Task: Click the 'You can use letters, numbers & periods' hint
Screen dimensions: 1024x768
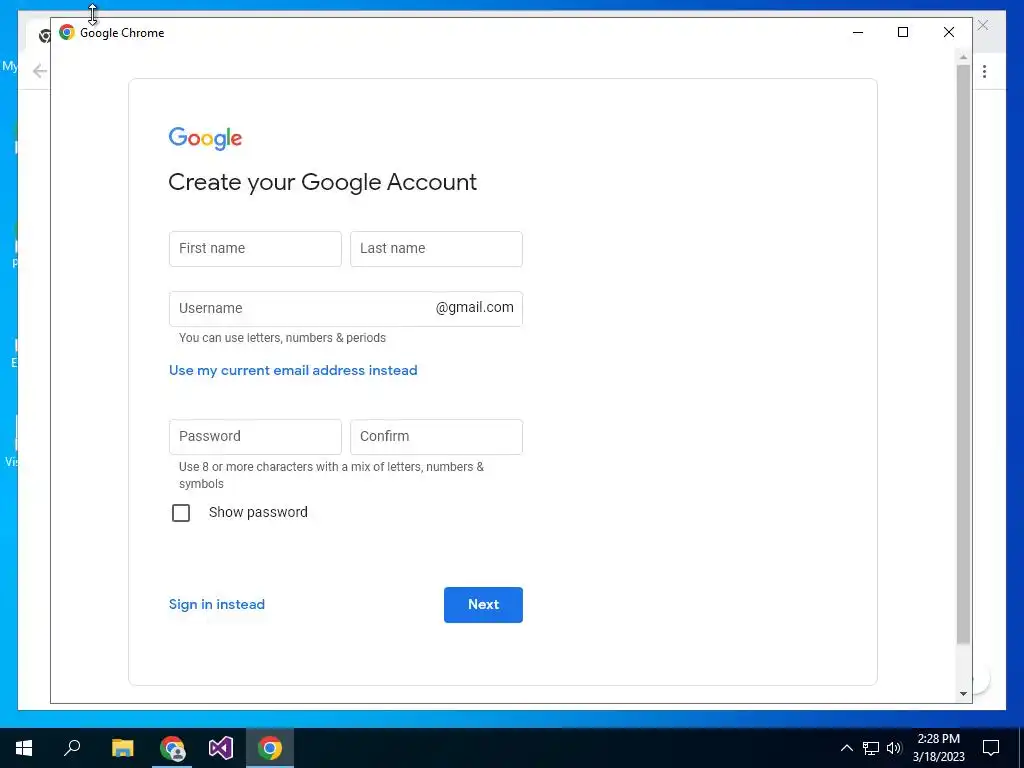Action: (x=282, y=338)
